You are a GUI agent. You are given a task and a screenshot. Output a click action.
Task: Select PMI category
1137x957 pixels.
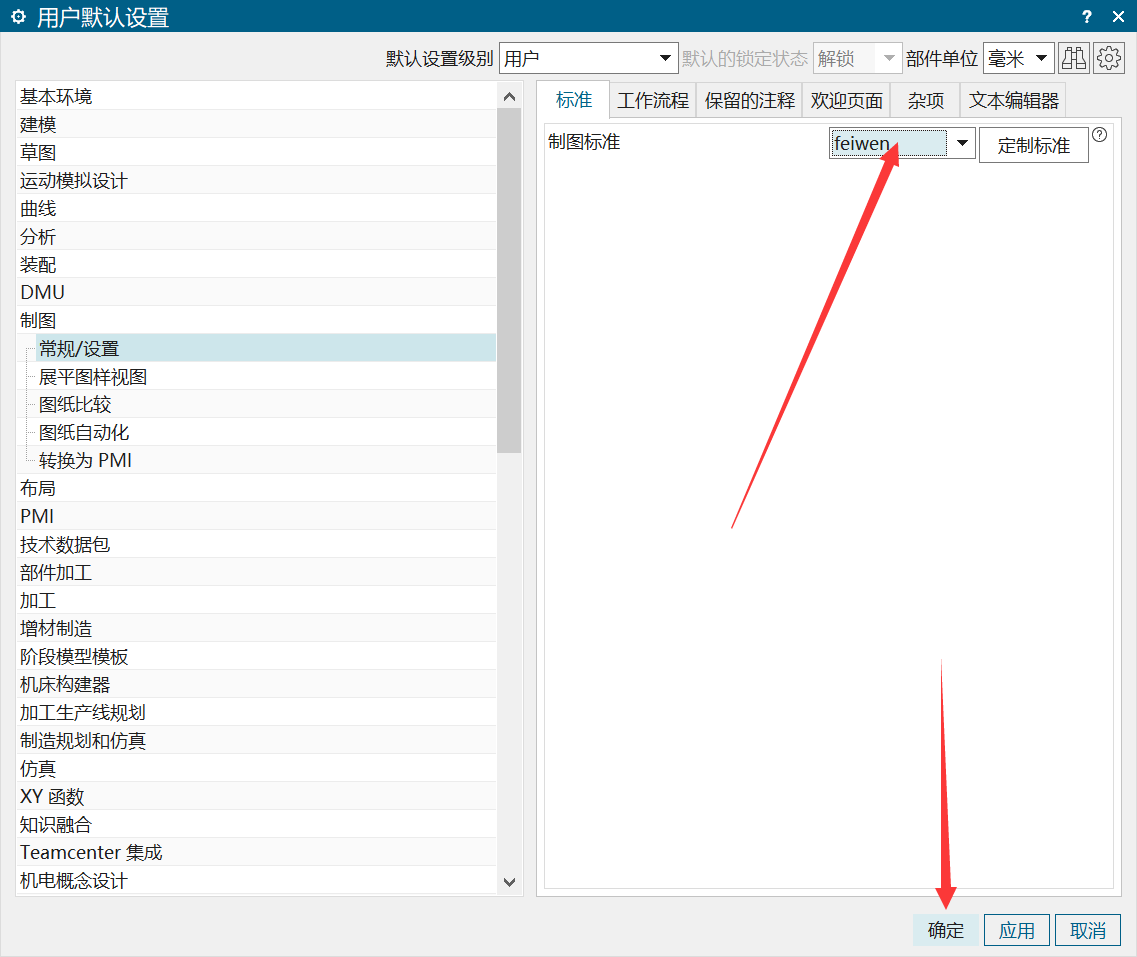pyautogui.click(x=257, y=516)
